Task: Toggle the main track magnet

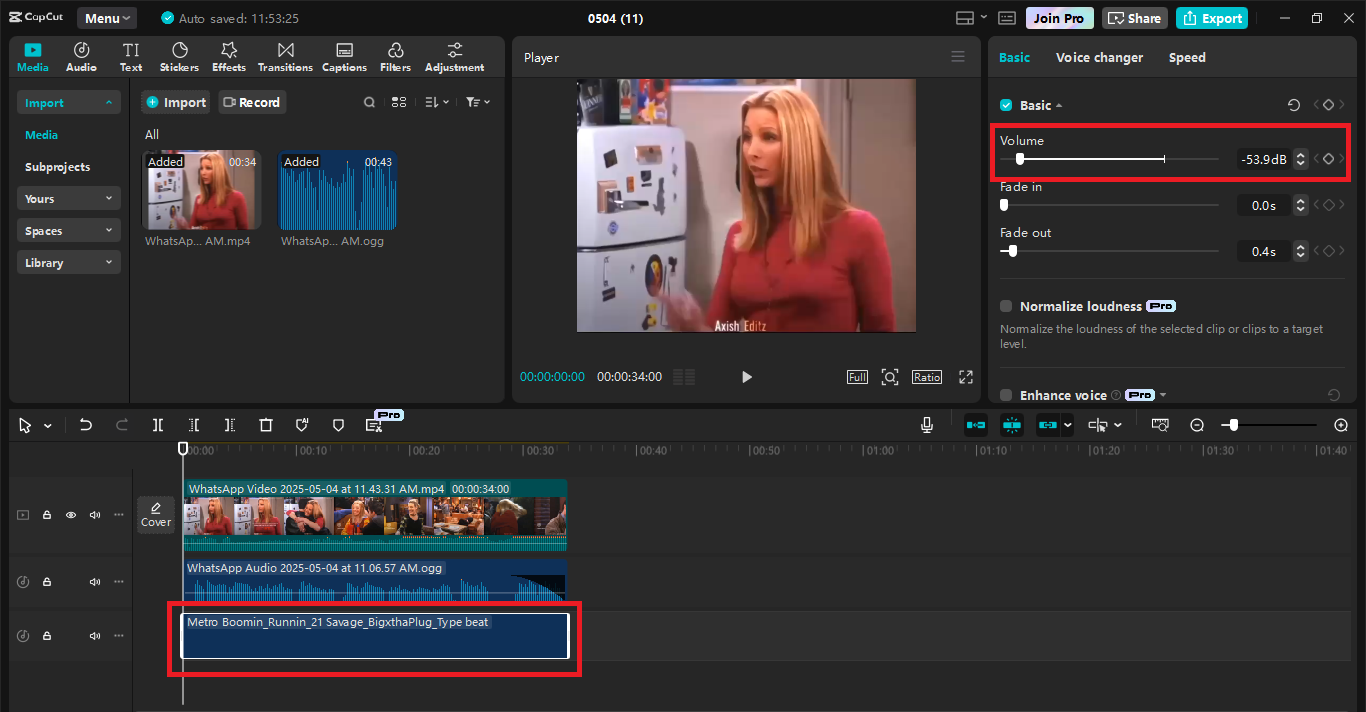Action: (x=976, y=425)
